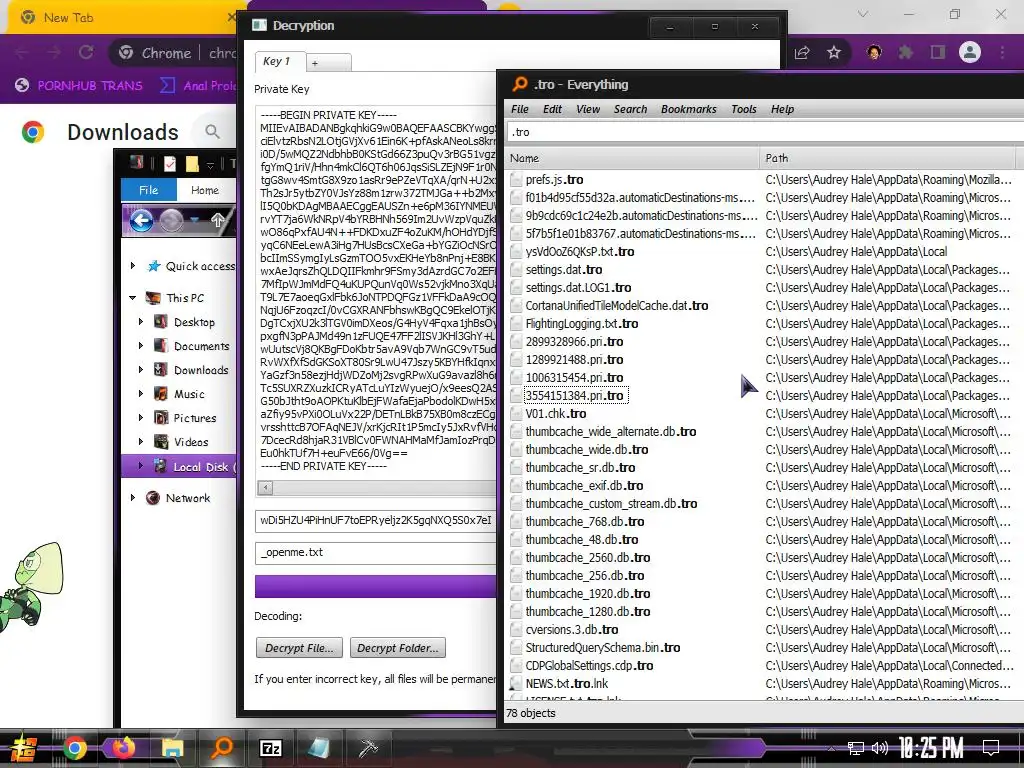The width and height of the screenshot is (1024, 768).
Task: Open Chrome profile avatar
Action: pyautogui.click(x=970, y=52)
